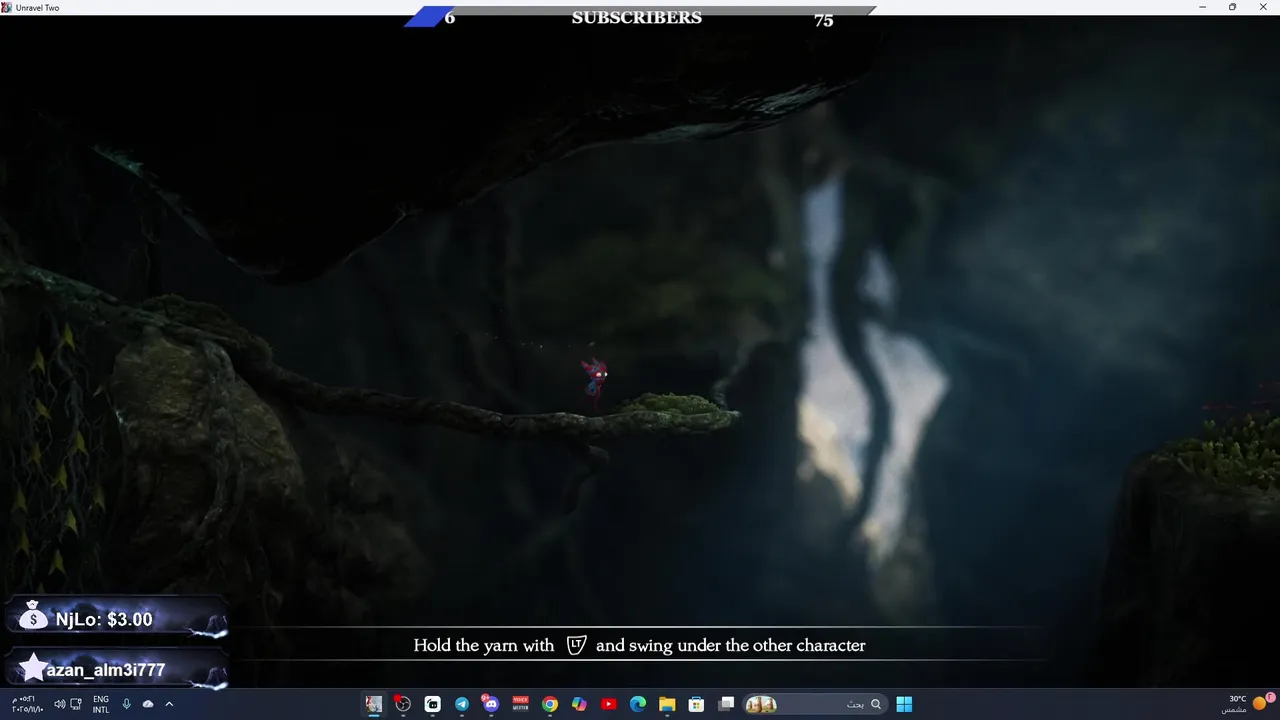
Task: Click the taskbar search box
Action: pyautogui.click(x=815, y=704)
